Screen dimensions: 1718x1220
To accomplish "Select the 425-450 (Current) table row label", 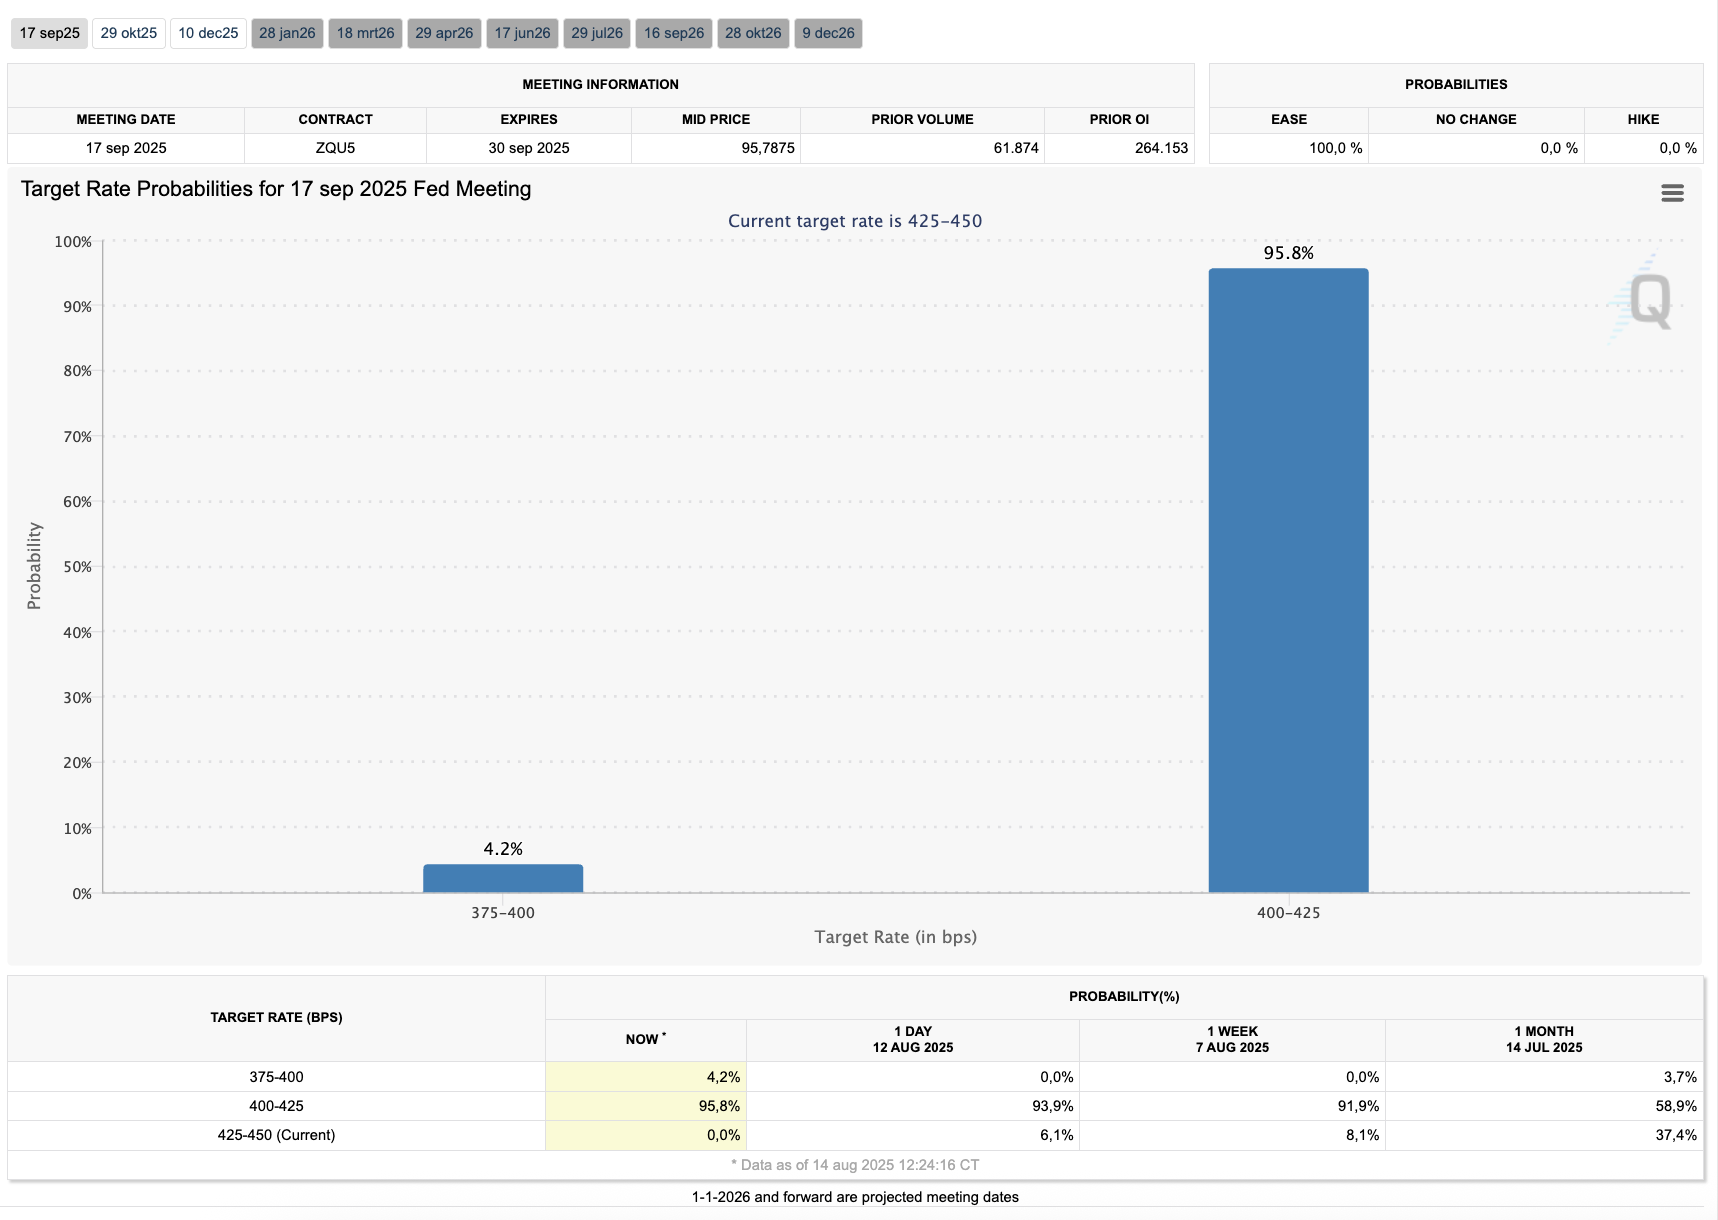I will (x=276, y=1135).
